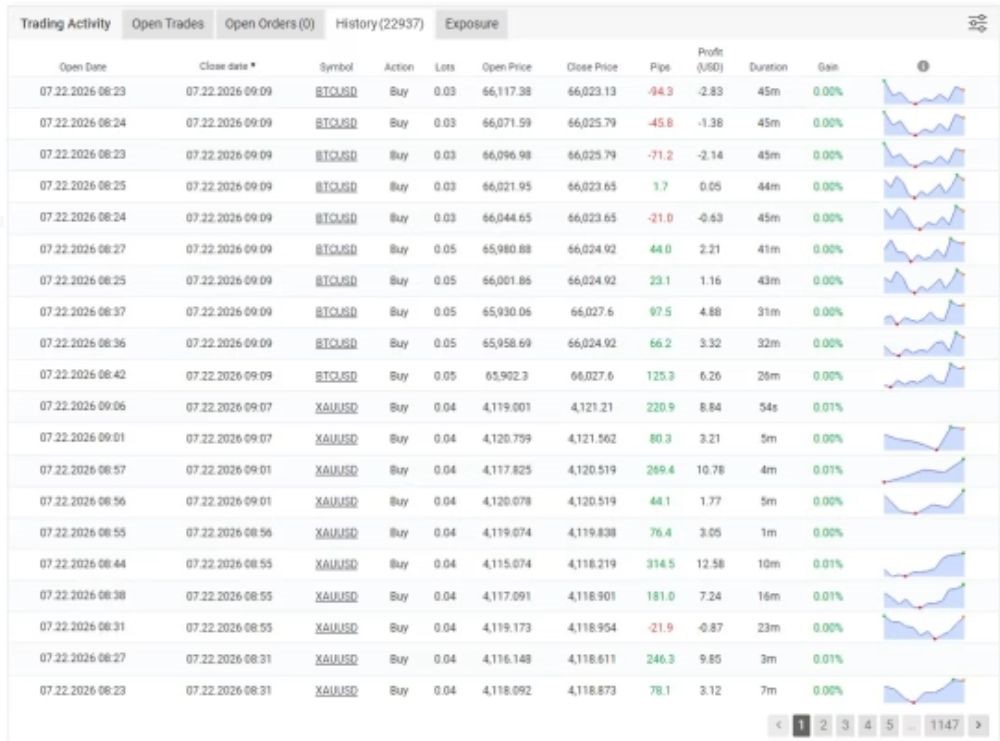Click the profit value -2.83
The height and width of the screenshot is (741, 1000).
[x=710, y=92]
